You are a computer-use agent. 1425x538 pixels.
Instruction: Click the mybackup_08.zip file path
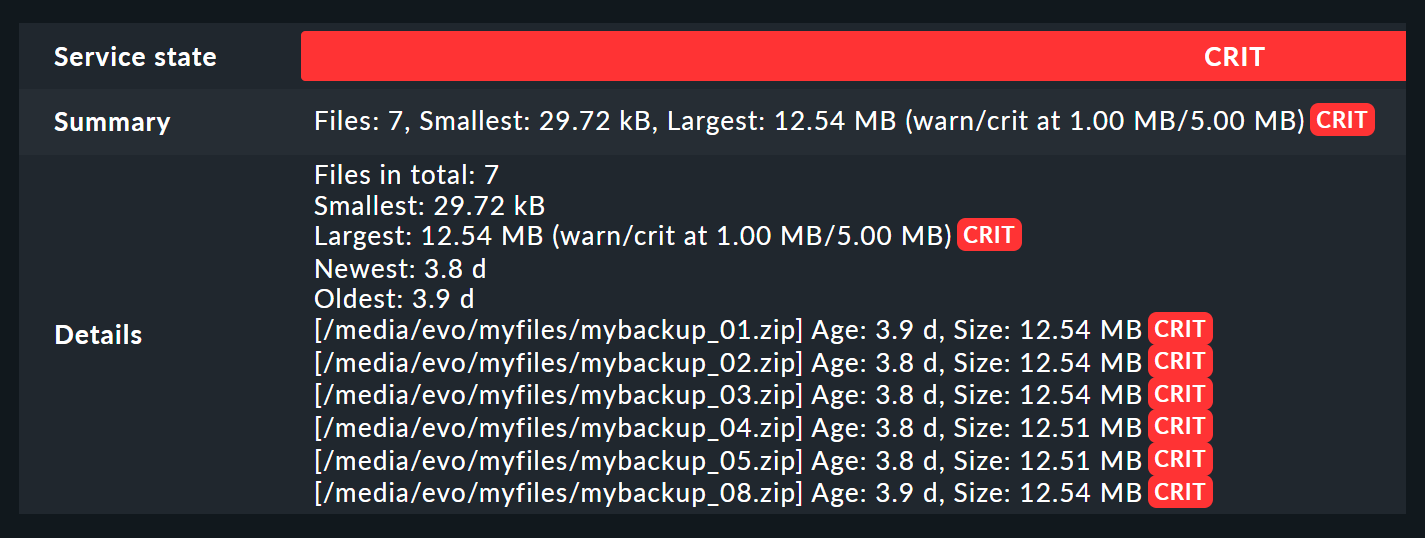point(558,493)
